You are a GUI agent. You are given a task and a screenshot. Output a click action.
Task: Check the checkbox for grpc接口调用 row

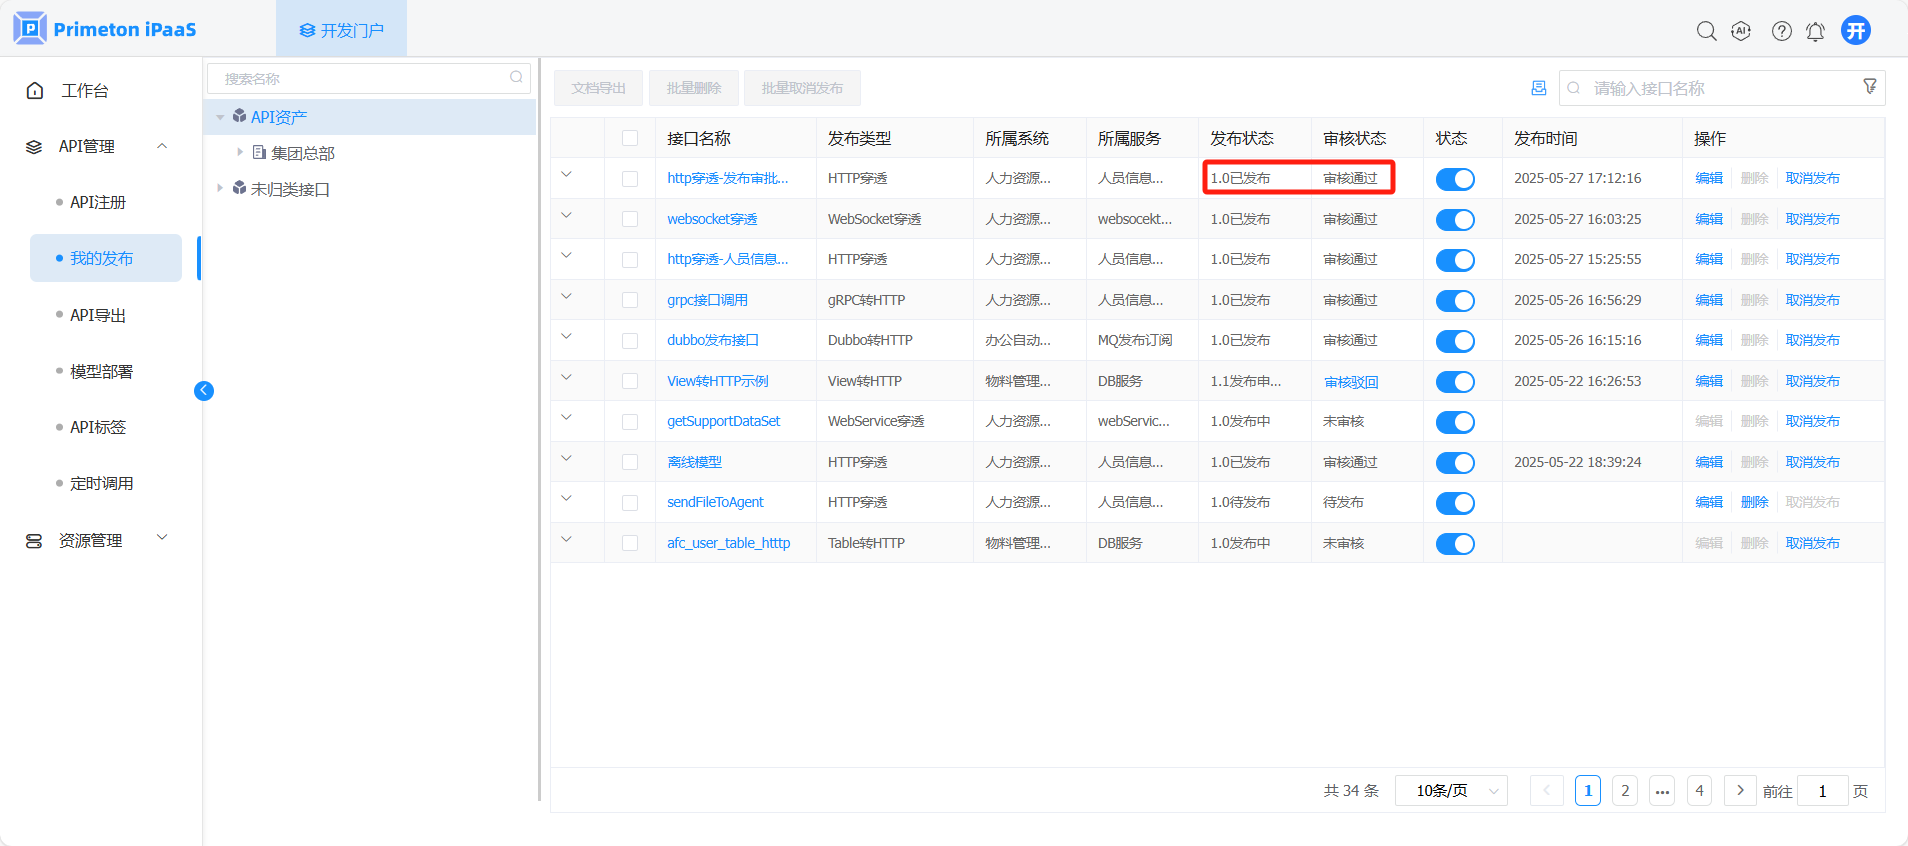[x=630, y=300]
